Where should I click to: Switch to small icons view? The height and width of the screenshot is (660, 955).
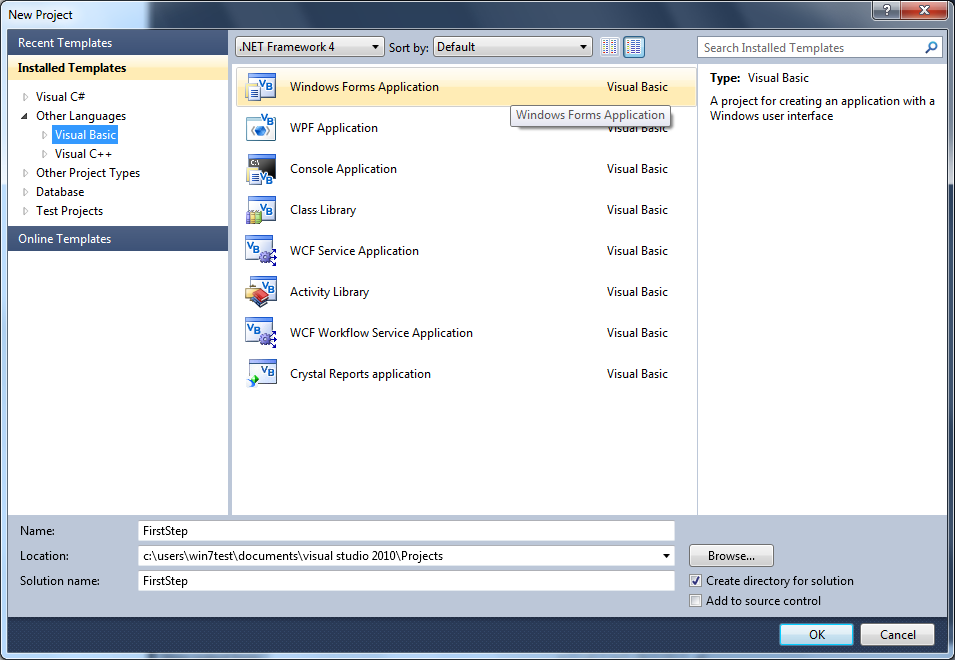point(610,47)
